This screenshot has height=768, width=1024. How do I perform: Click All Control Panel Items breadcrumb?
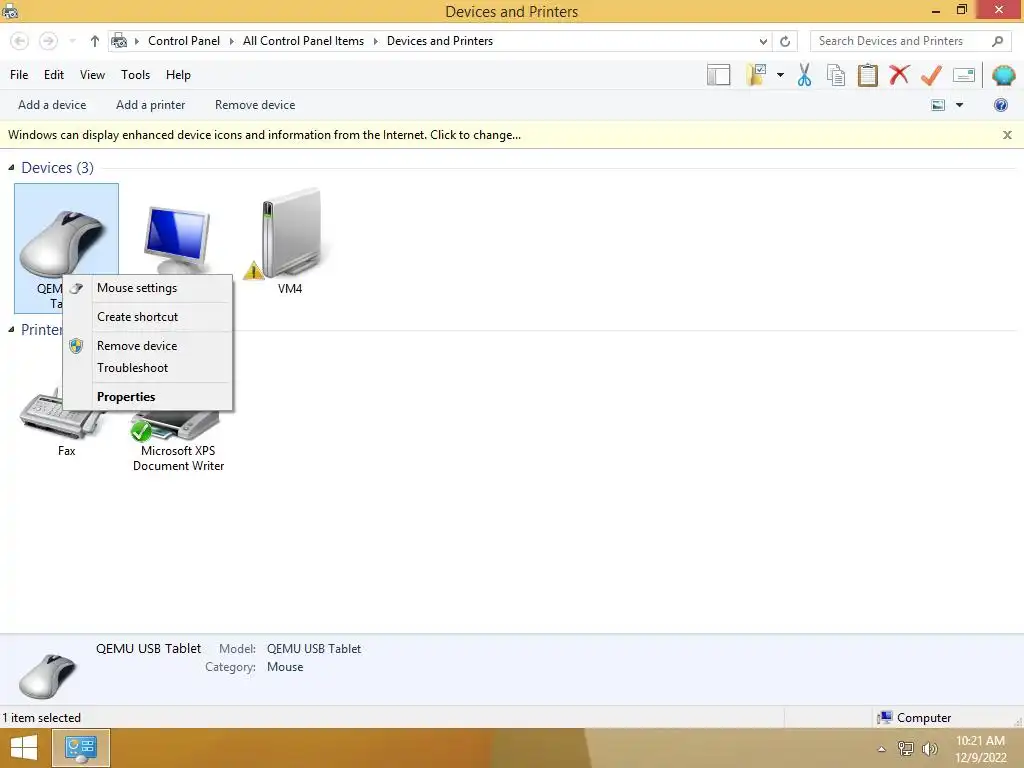(x=303, y=41)
